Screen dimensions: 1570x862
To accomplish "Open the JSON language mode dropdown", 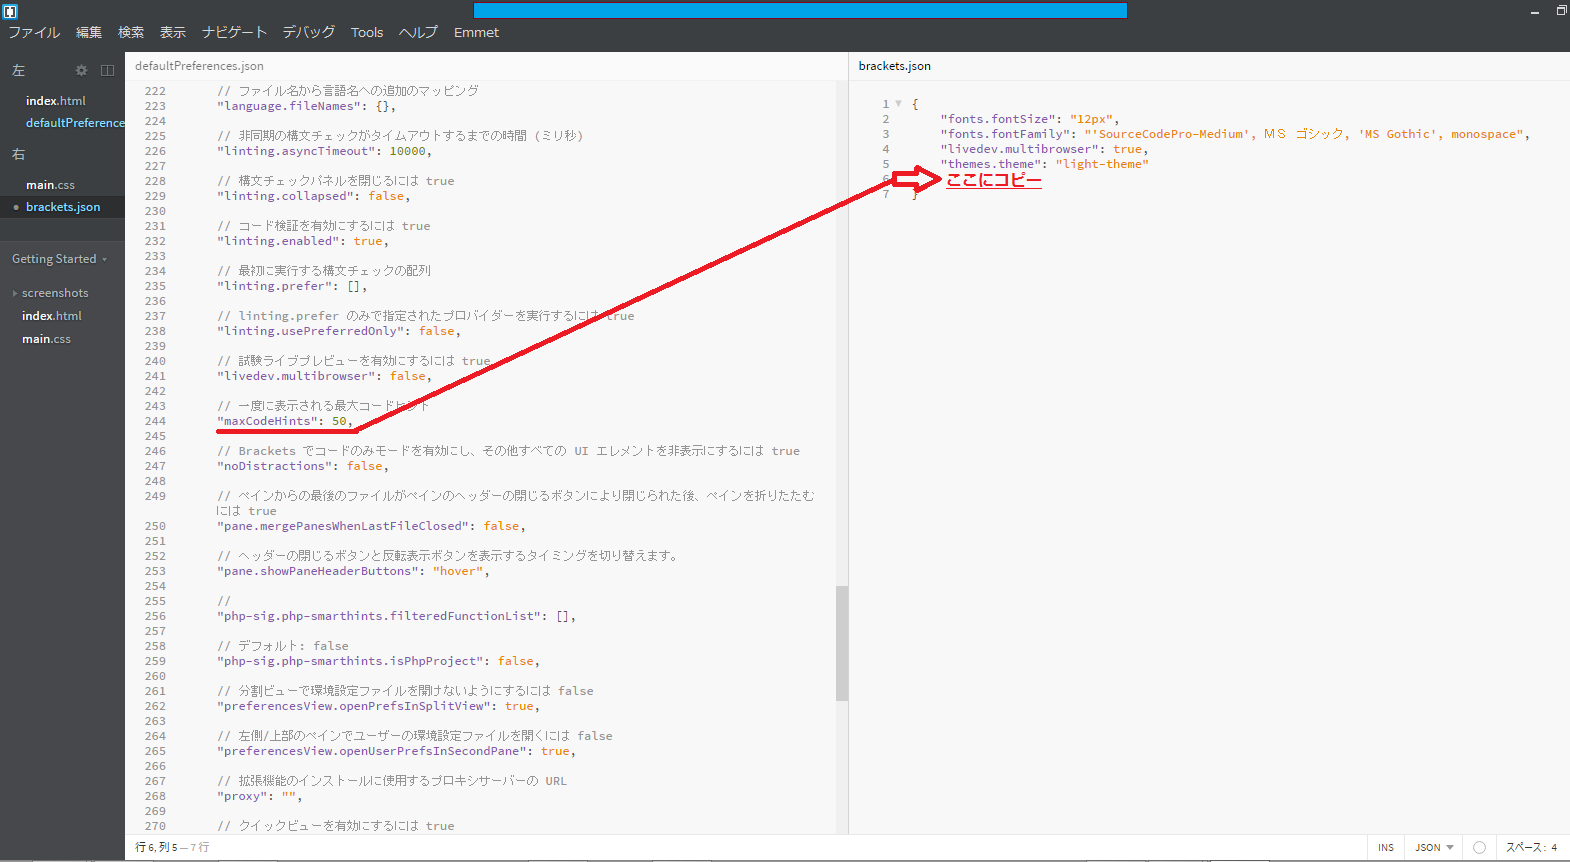I will click(x=1434, y=847).
